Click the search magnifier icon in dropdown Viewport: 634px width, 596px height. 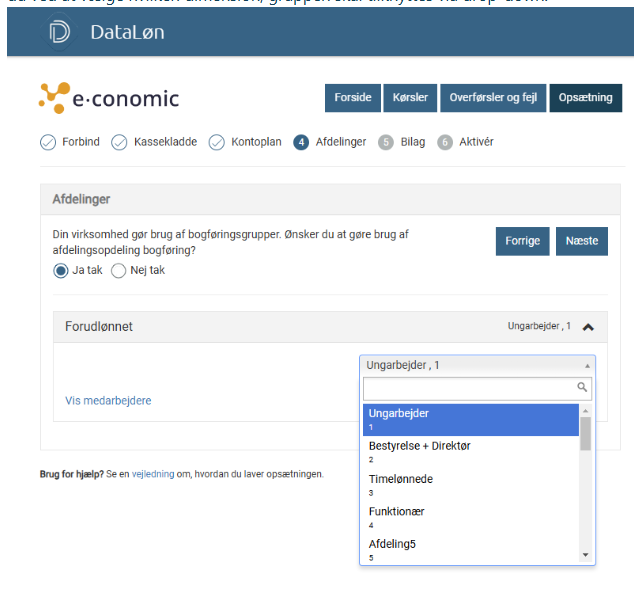582,387
